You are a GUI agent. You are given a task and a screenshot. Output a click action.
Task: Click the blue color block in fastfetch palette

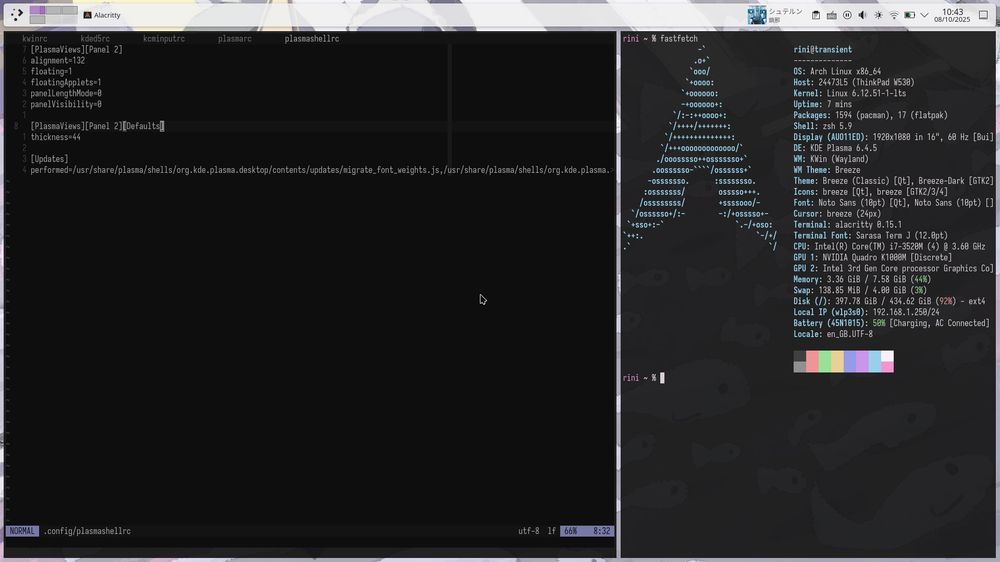point(849,361)
